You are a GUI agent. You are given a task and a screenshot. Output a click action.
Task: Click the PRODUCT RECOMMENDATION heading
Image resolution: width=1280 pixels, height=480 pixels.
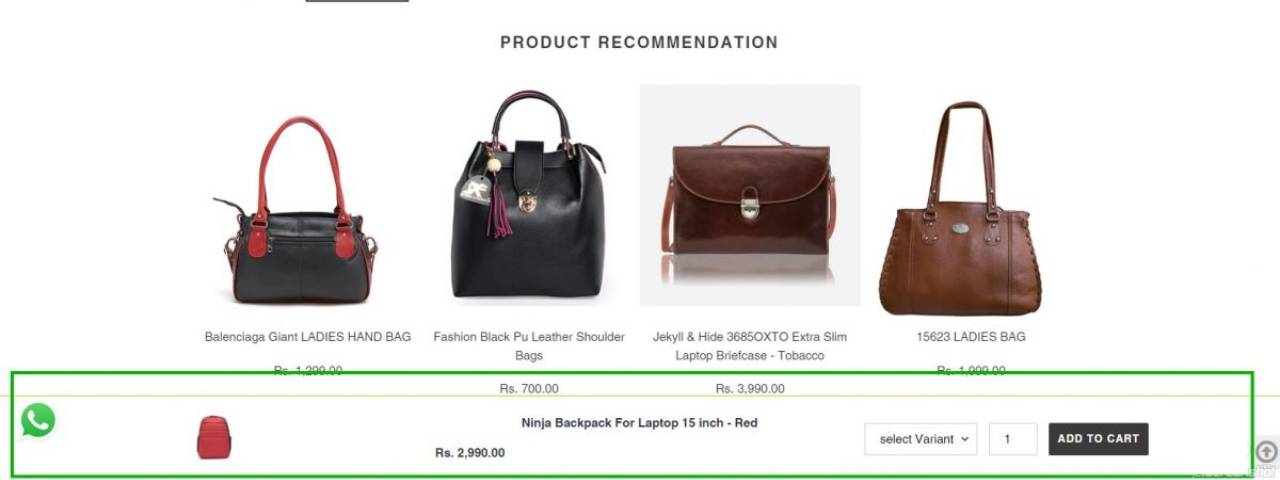pyautogui.click(x=639, y=43)
